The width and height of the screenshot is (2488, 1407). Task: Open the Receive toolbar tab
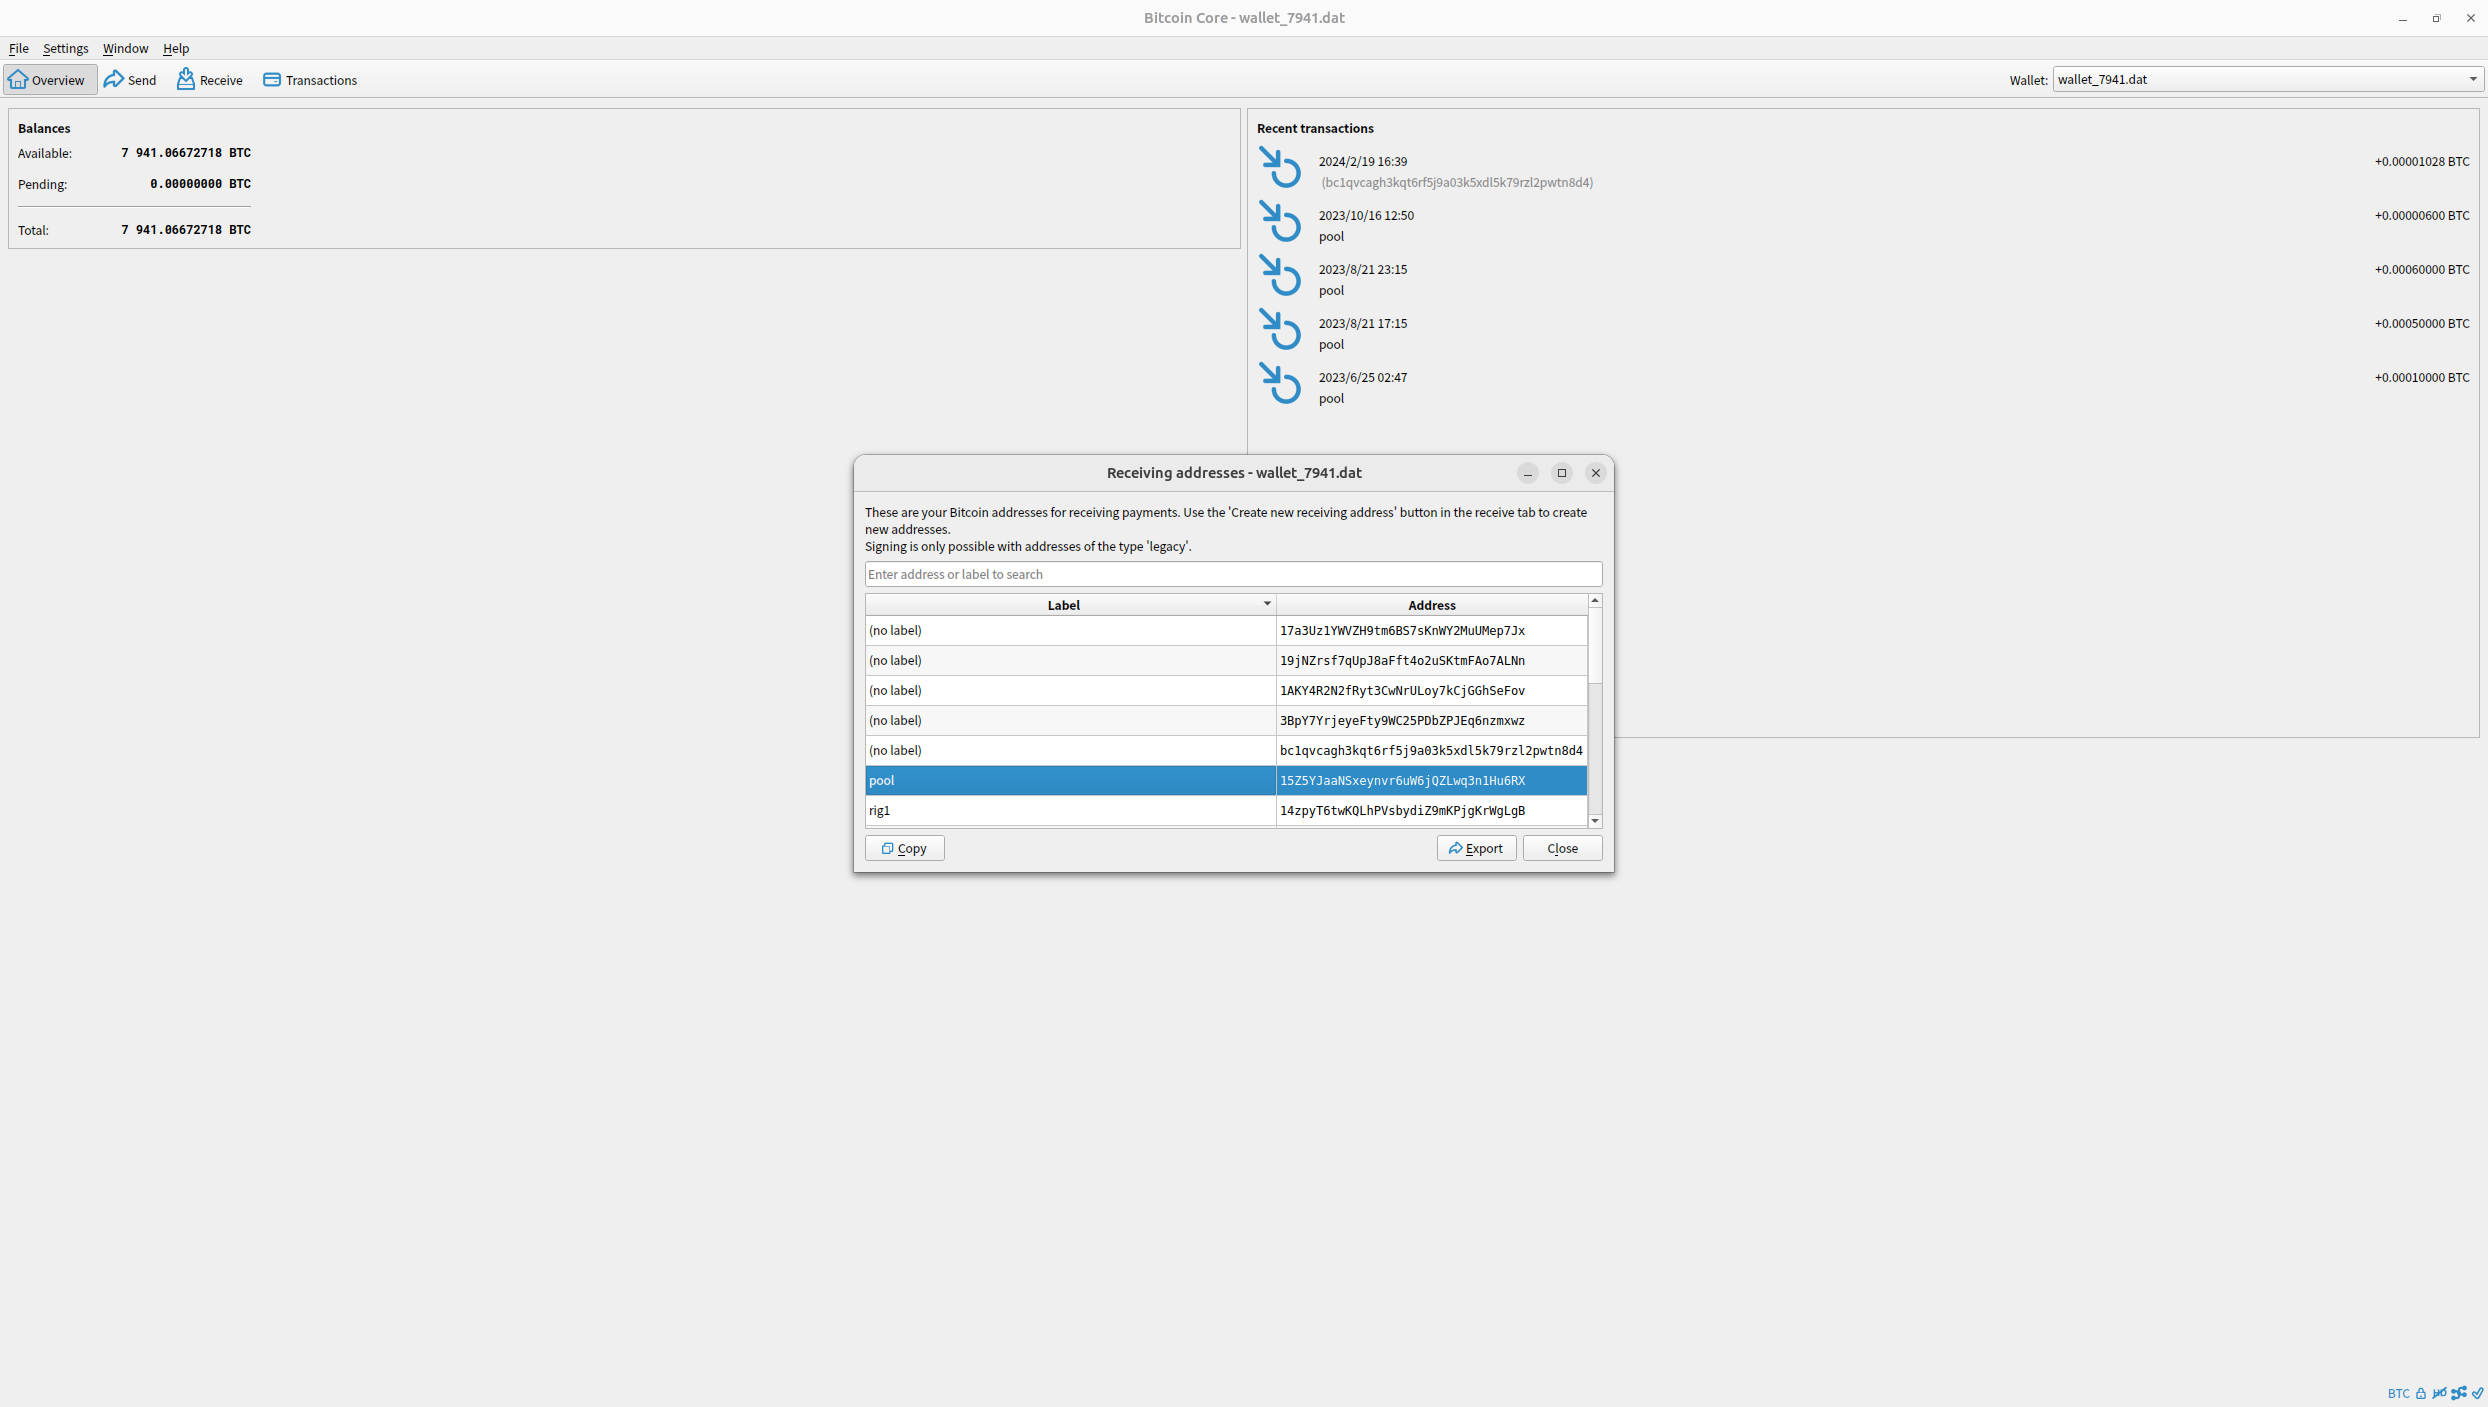[210, 80]
